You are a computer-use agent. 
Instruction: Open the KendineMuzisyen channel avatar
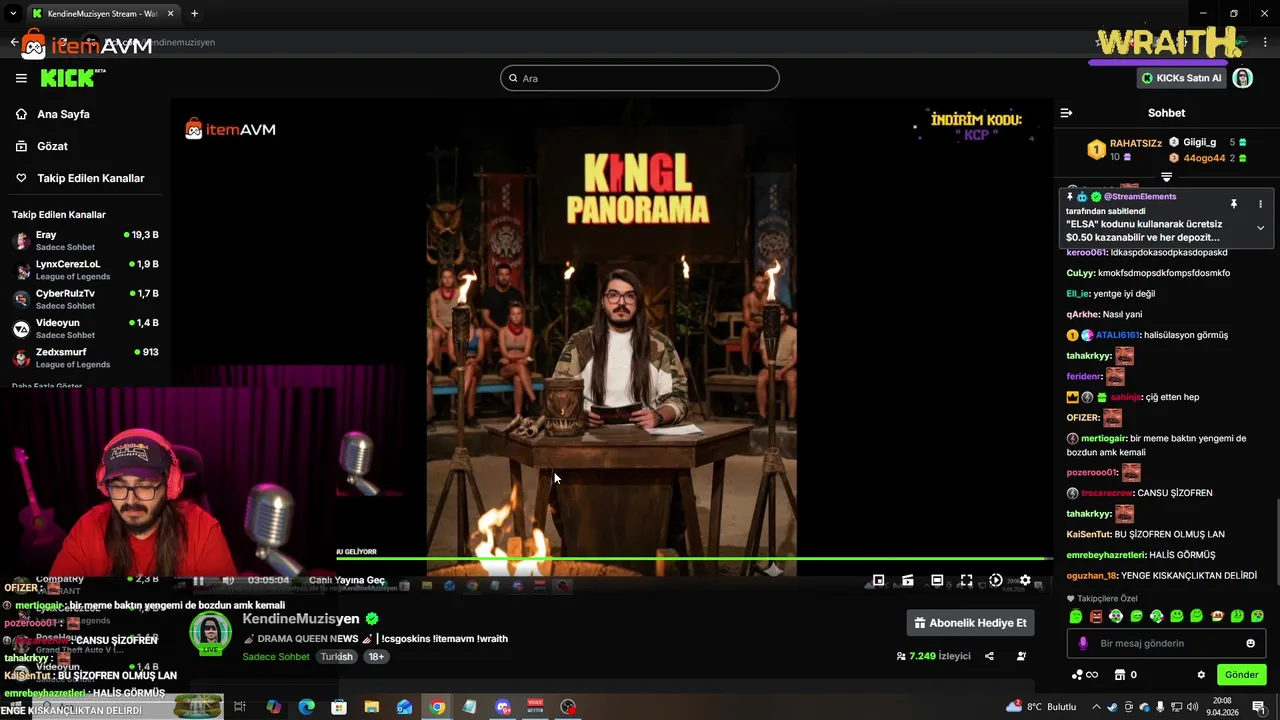click(x=210, y=633)
